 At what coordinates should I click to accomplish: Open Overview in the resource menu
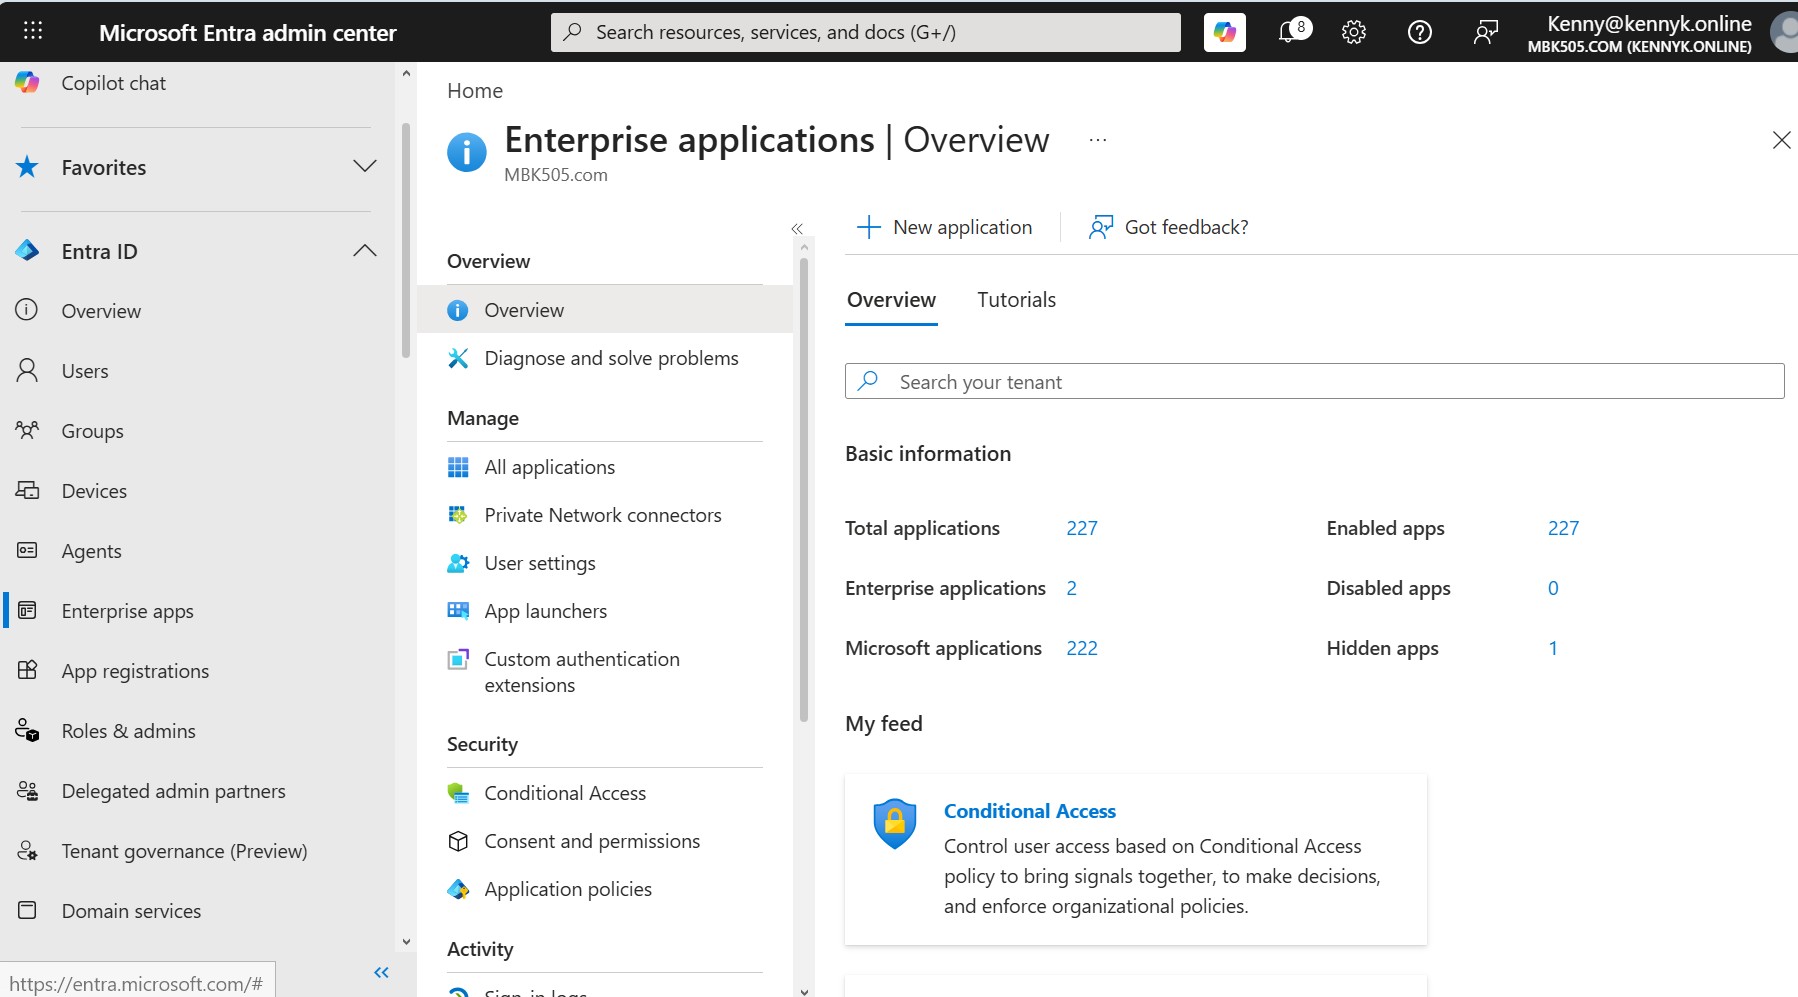pos(605,310)
